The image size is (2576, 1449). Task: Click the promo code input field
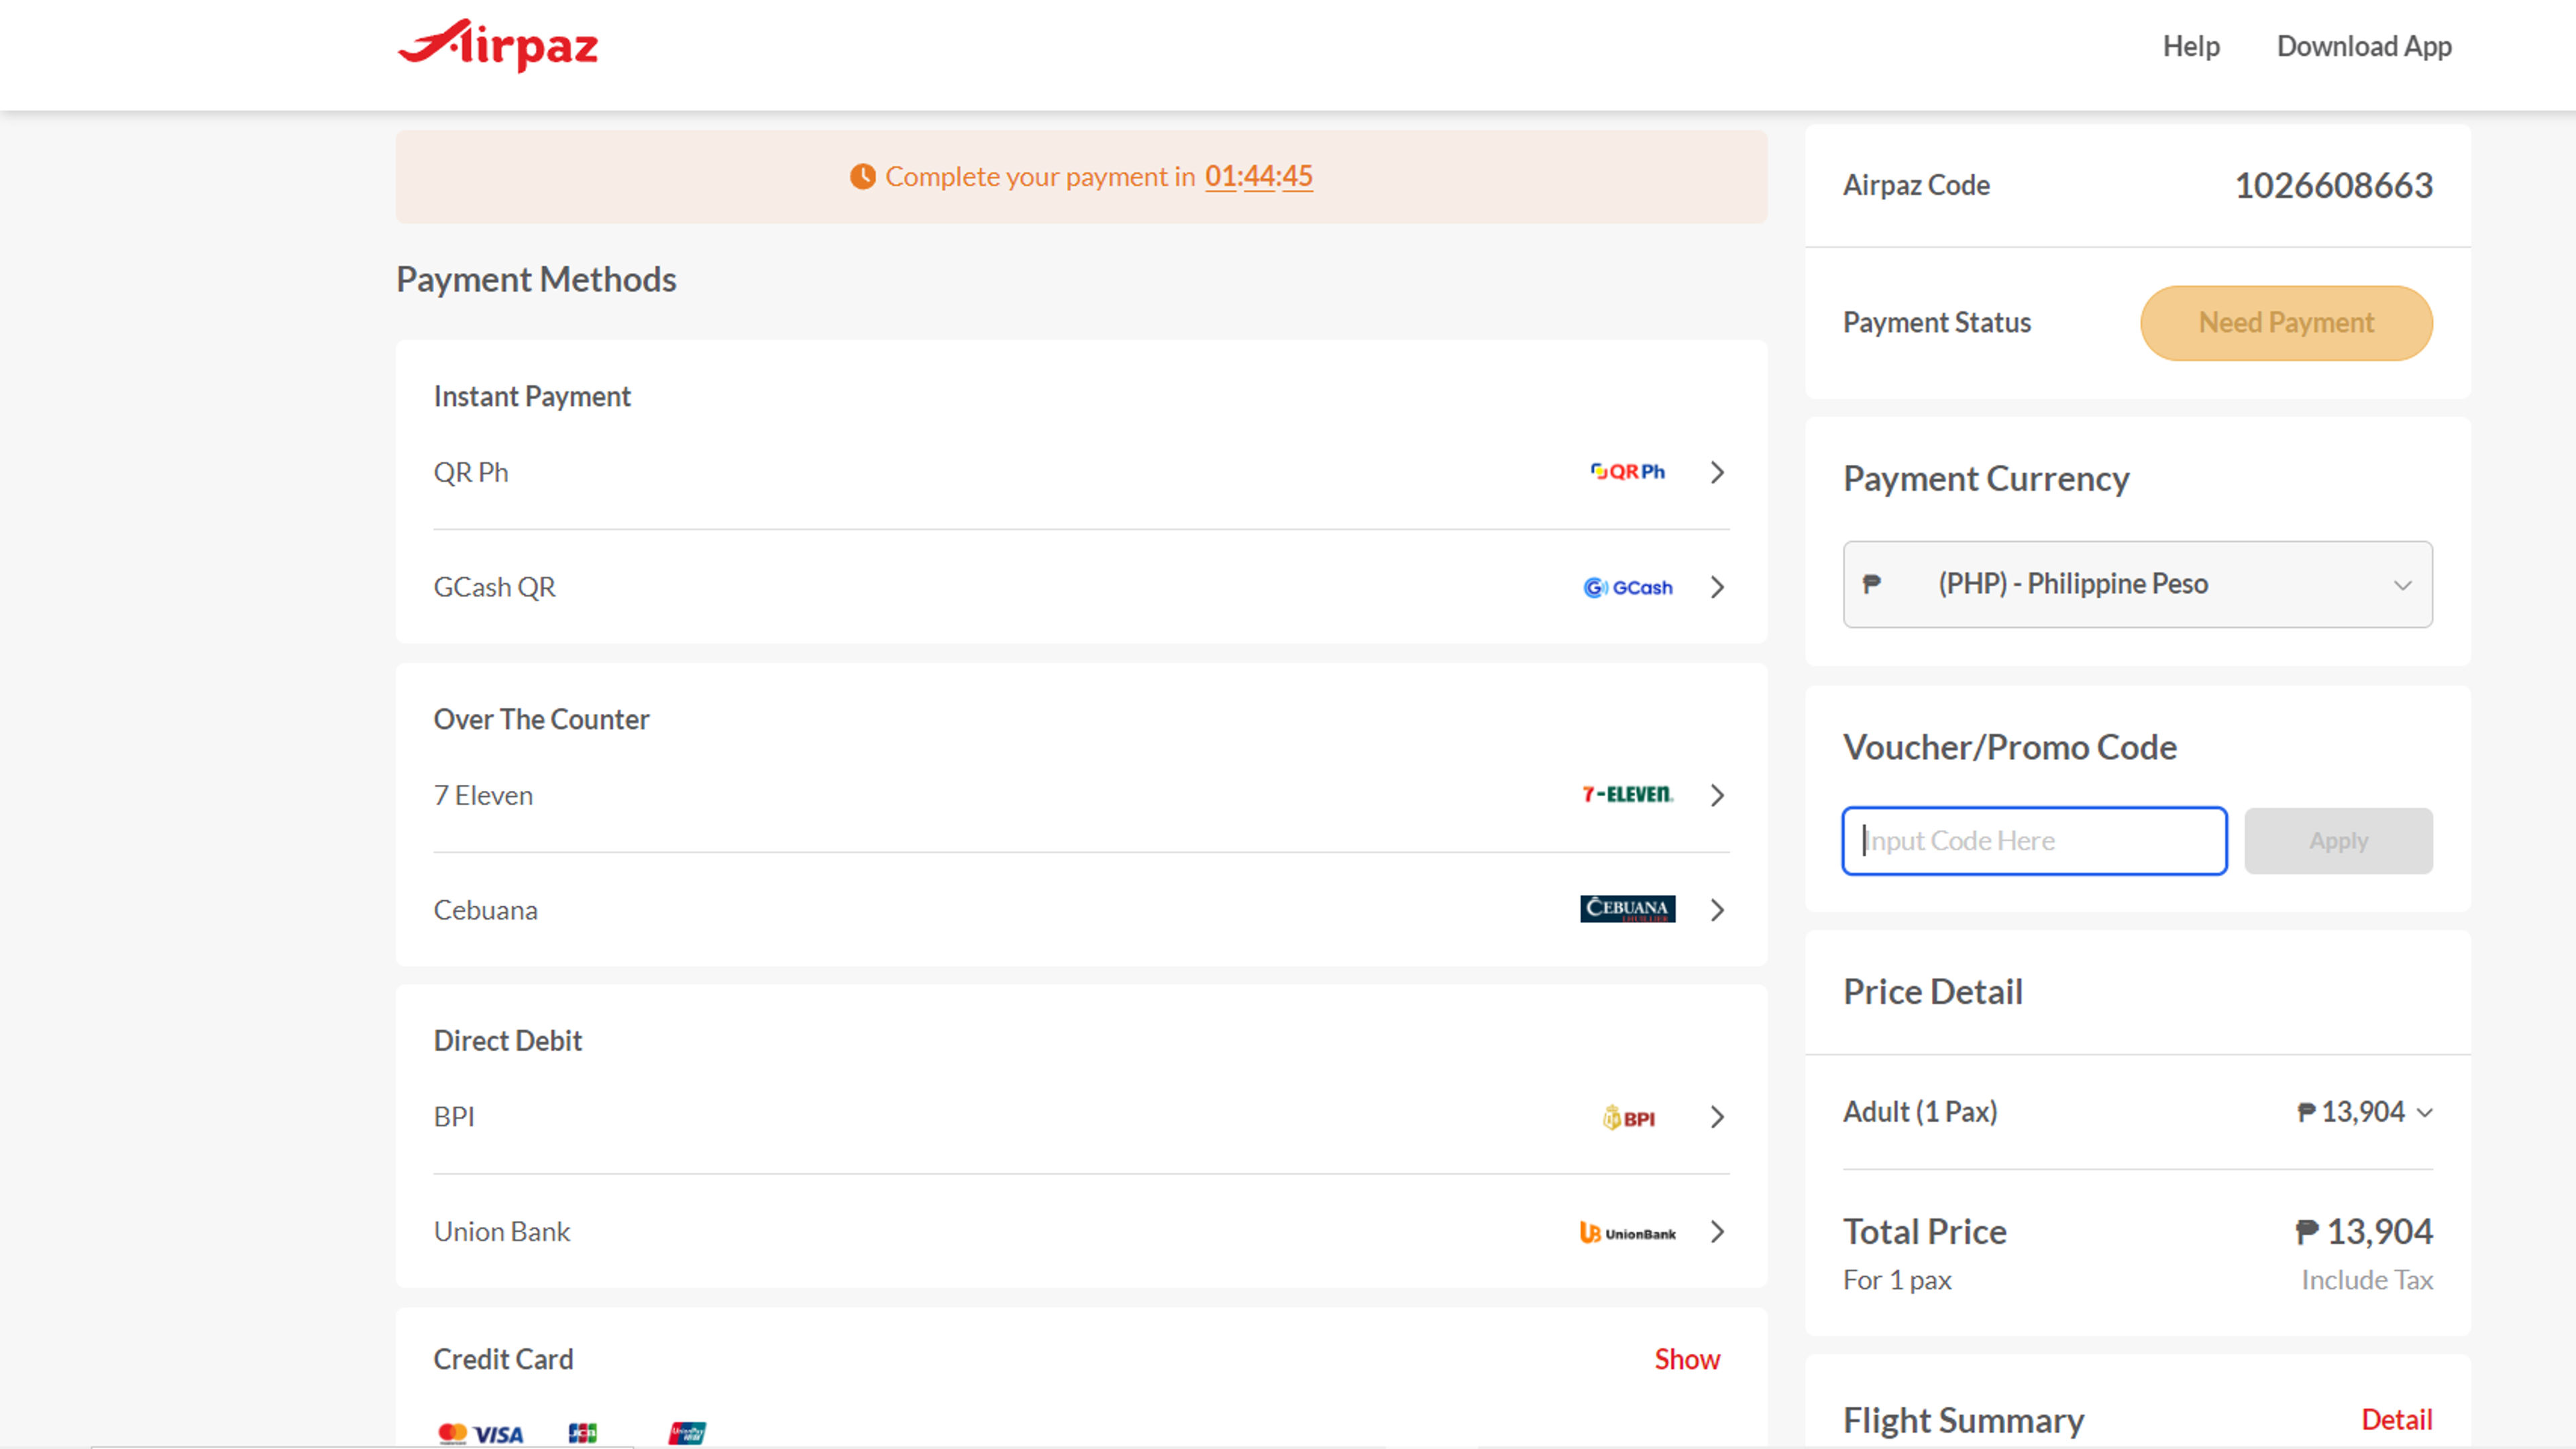click(x=2034, y=841)
